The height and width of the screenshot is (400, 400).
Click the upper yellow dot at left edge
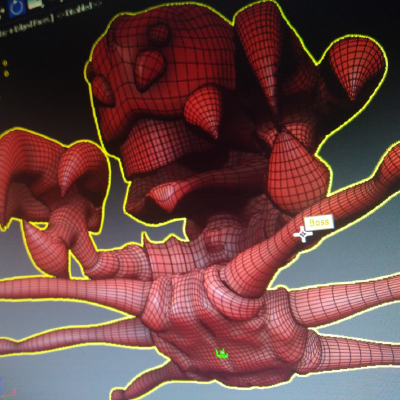click(x=5, y=63)
